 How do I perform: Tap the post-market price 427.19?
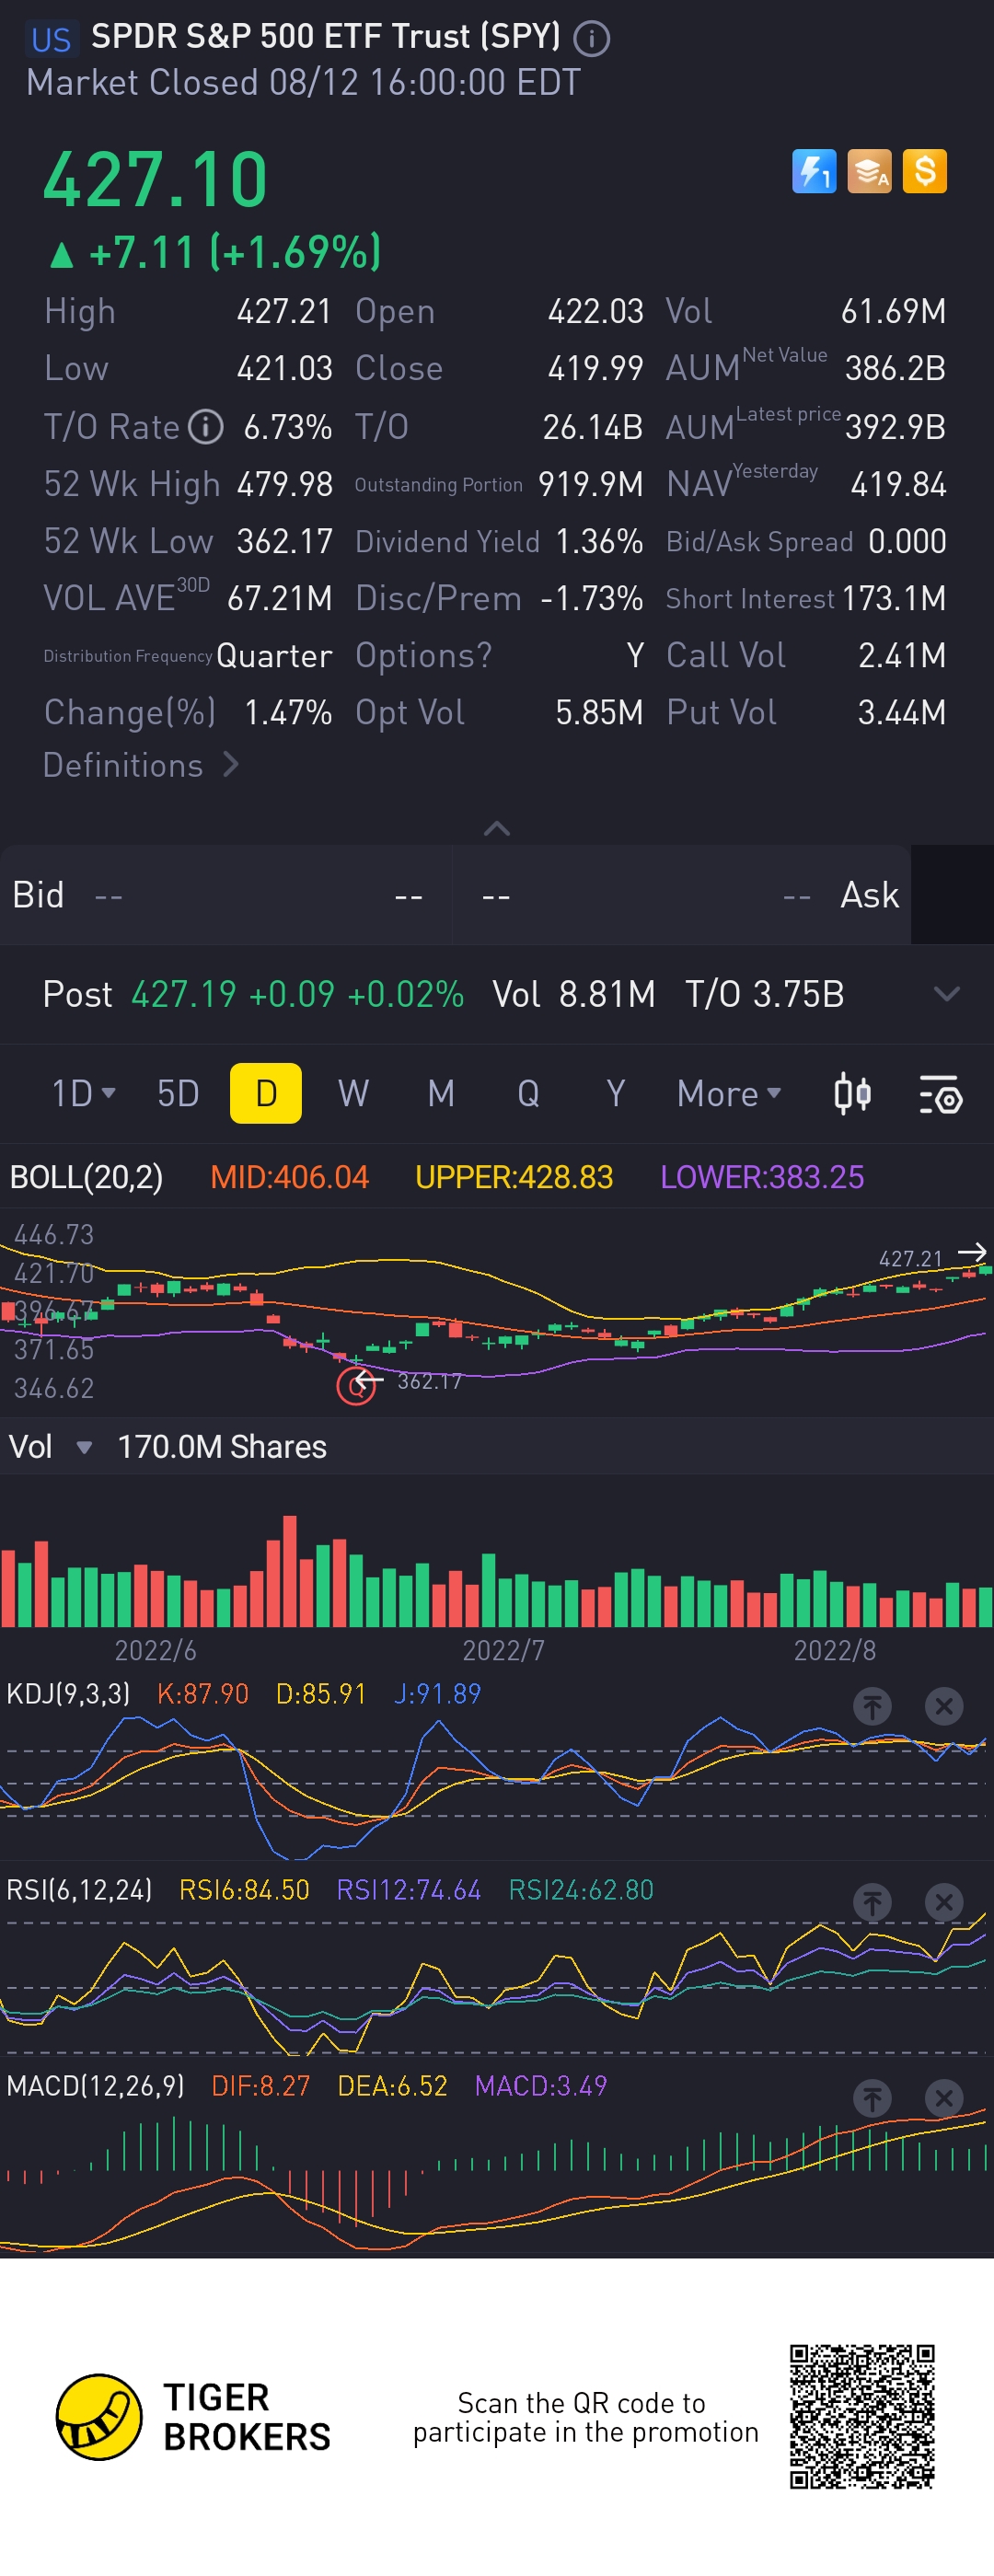(x=184, y=994)
